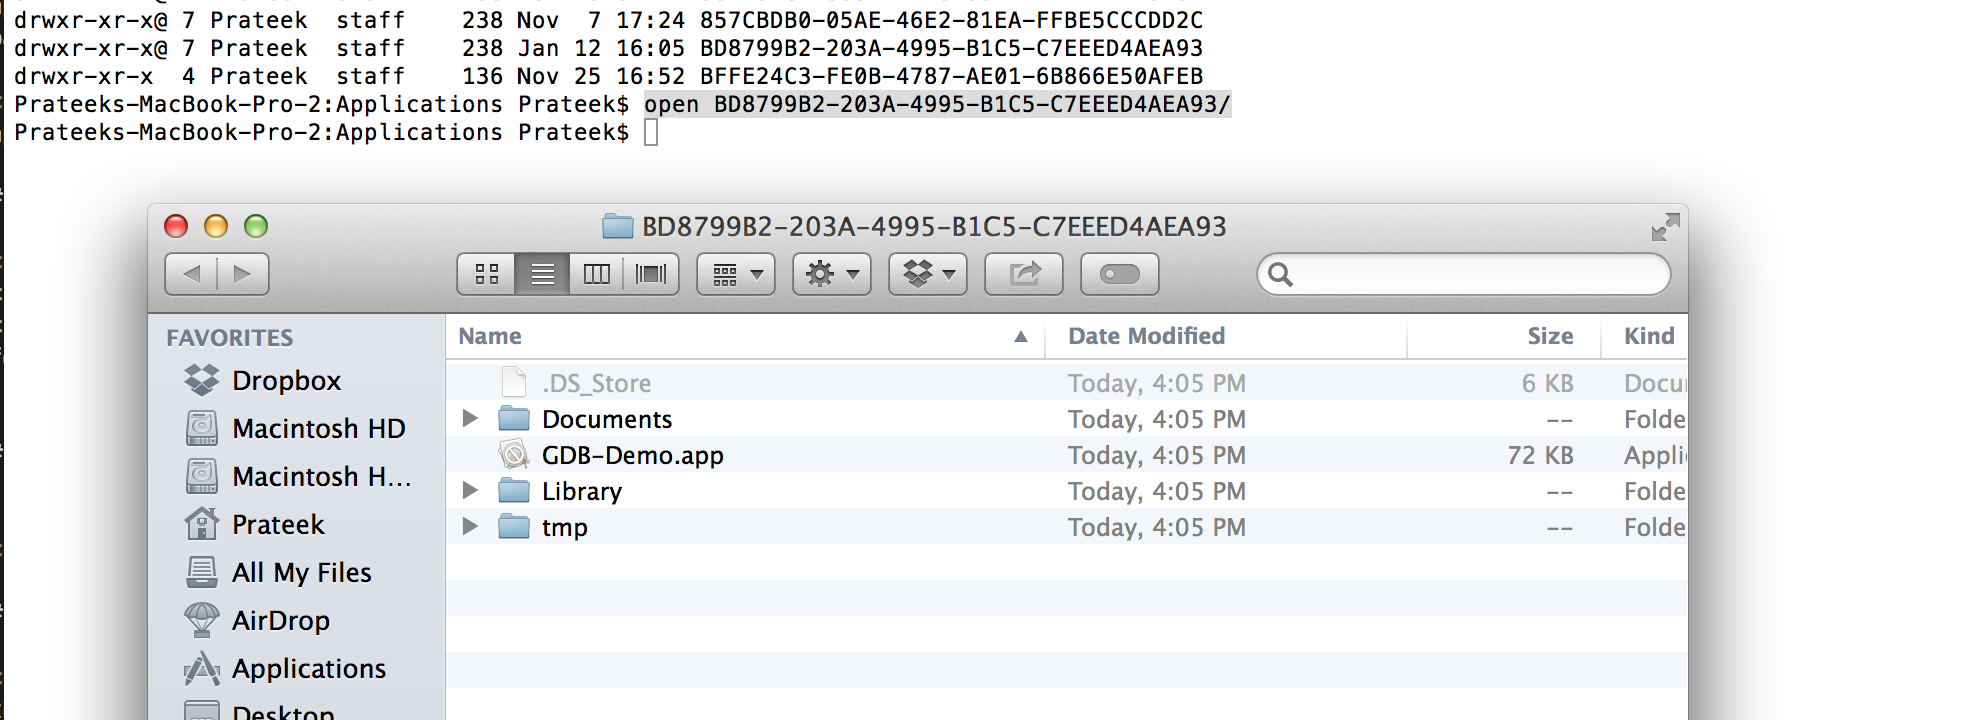Open Dropbox in the sidebar
1984x720 pixels.
(296, 381)
